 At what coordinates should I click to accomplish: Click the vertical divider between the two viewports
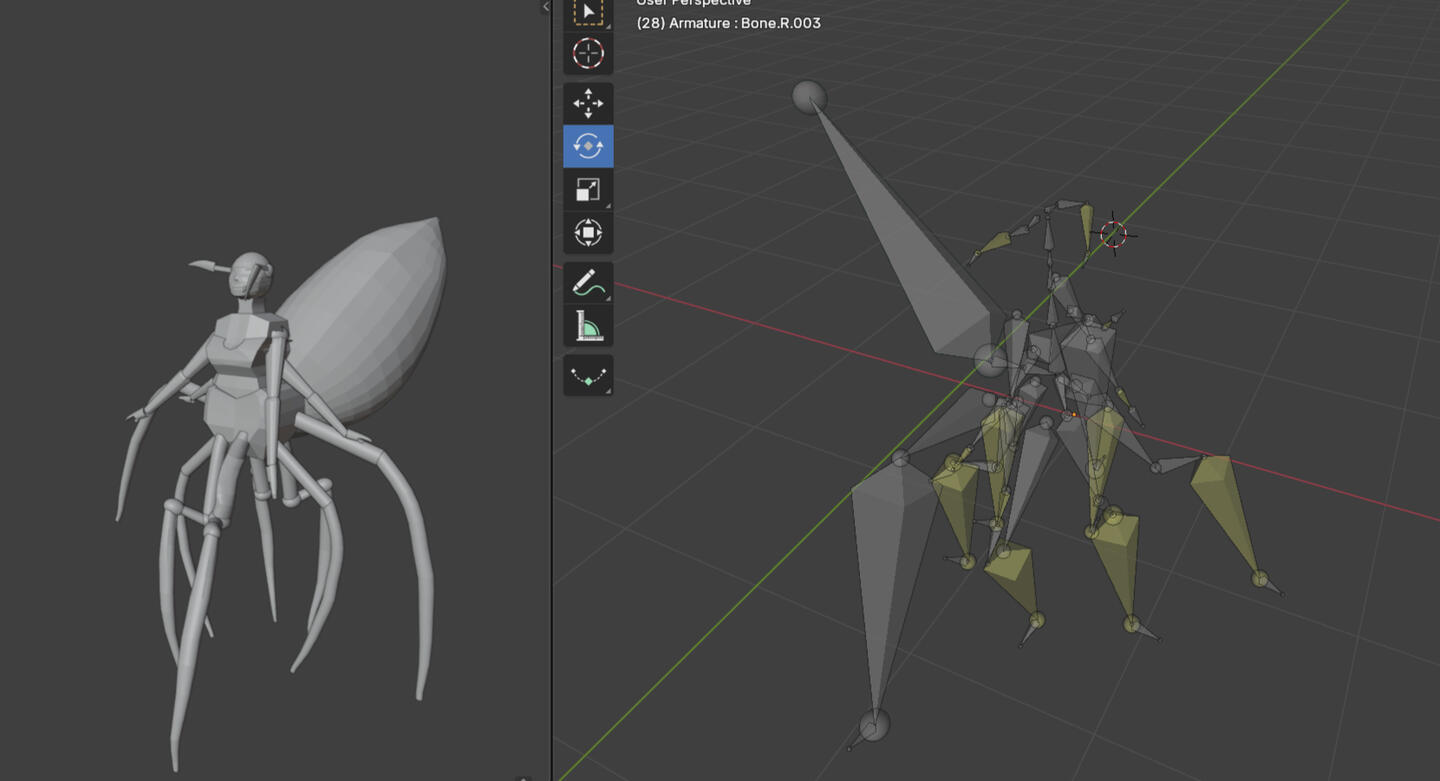[x=552, y=400]
